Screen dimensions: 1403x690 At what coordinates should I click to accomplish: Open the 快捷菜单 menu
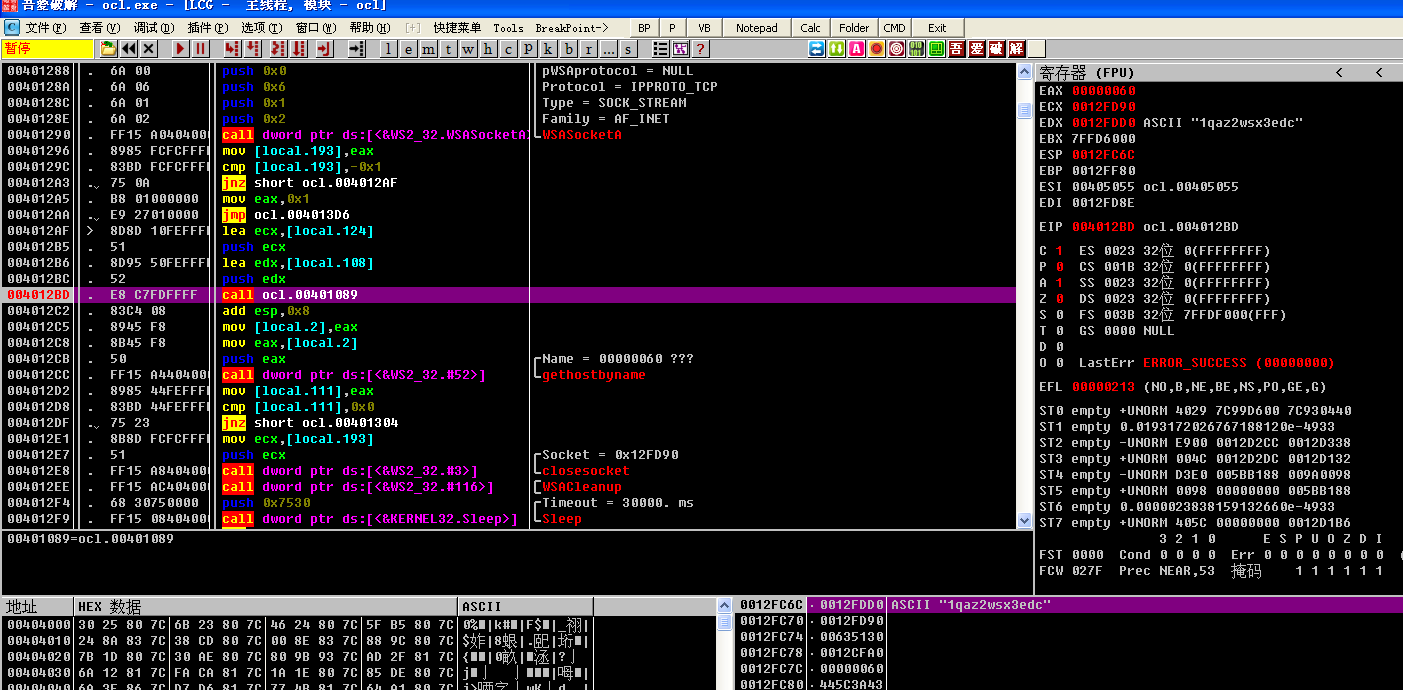point(457,28)
